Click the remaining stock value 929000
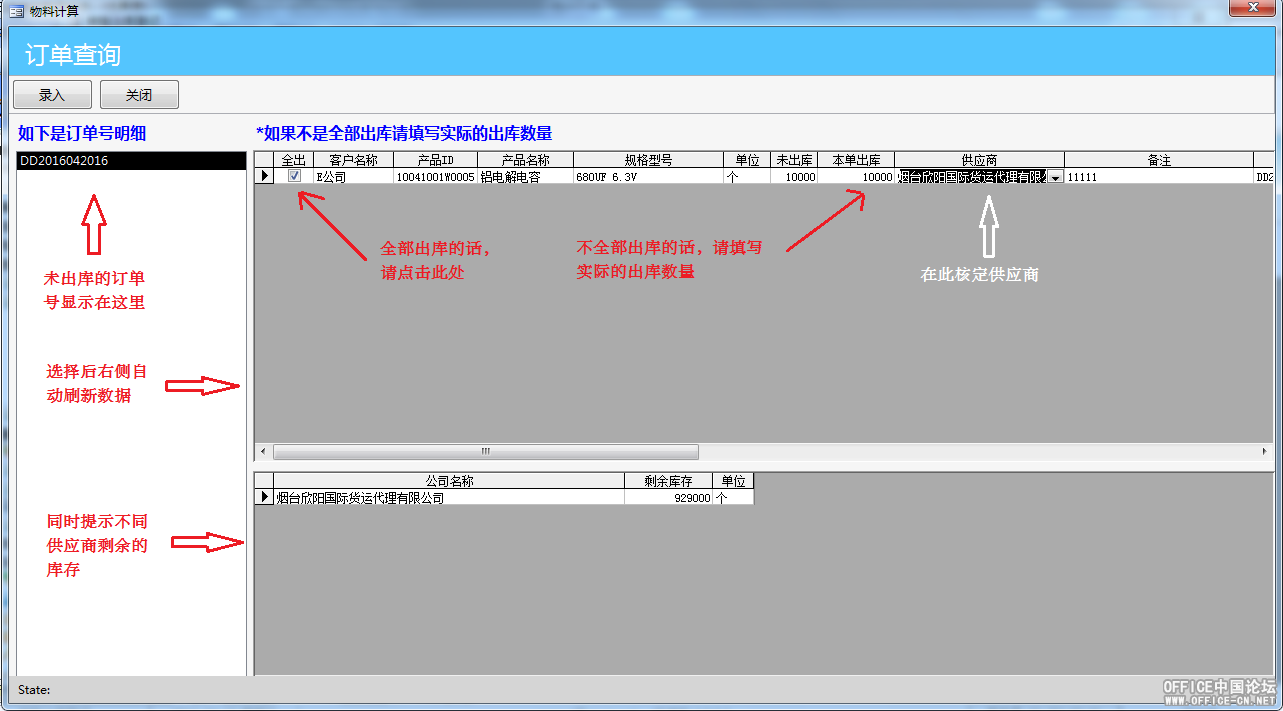The height and width of the screenshot is (711, 1283). click(x=668, y=497)
